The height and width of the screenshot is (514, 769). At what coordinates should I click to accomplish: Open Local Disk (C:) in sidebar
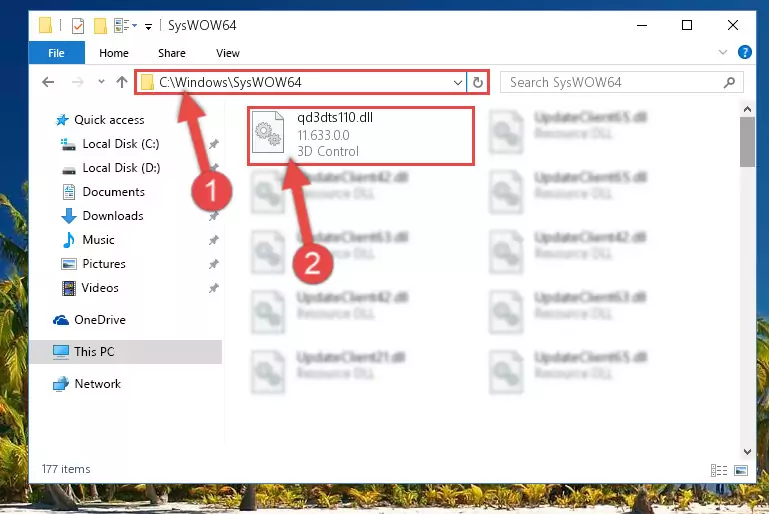[x=121, y=144]
